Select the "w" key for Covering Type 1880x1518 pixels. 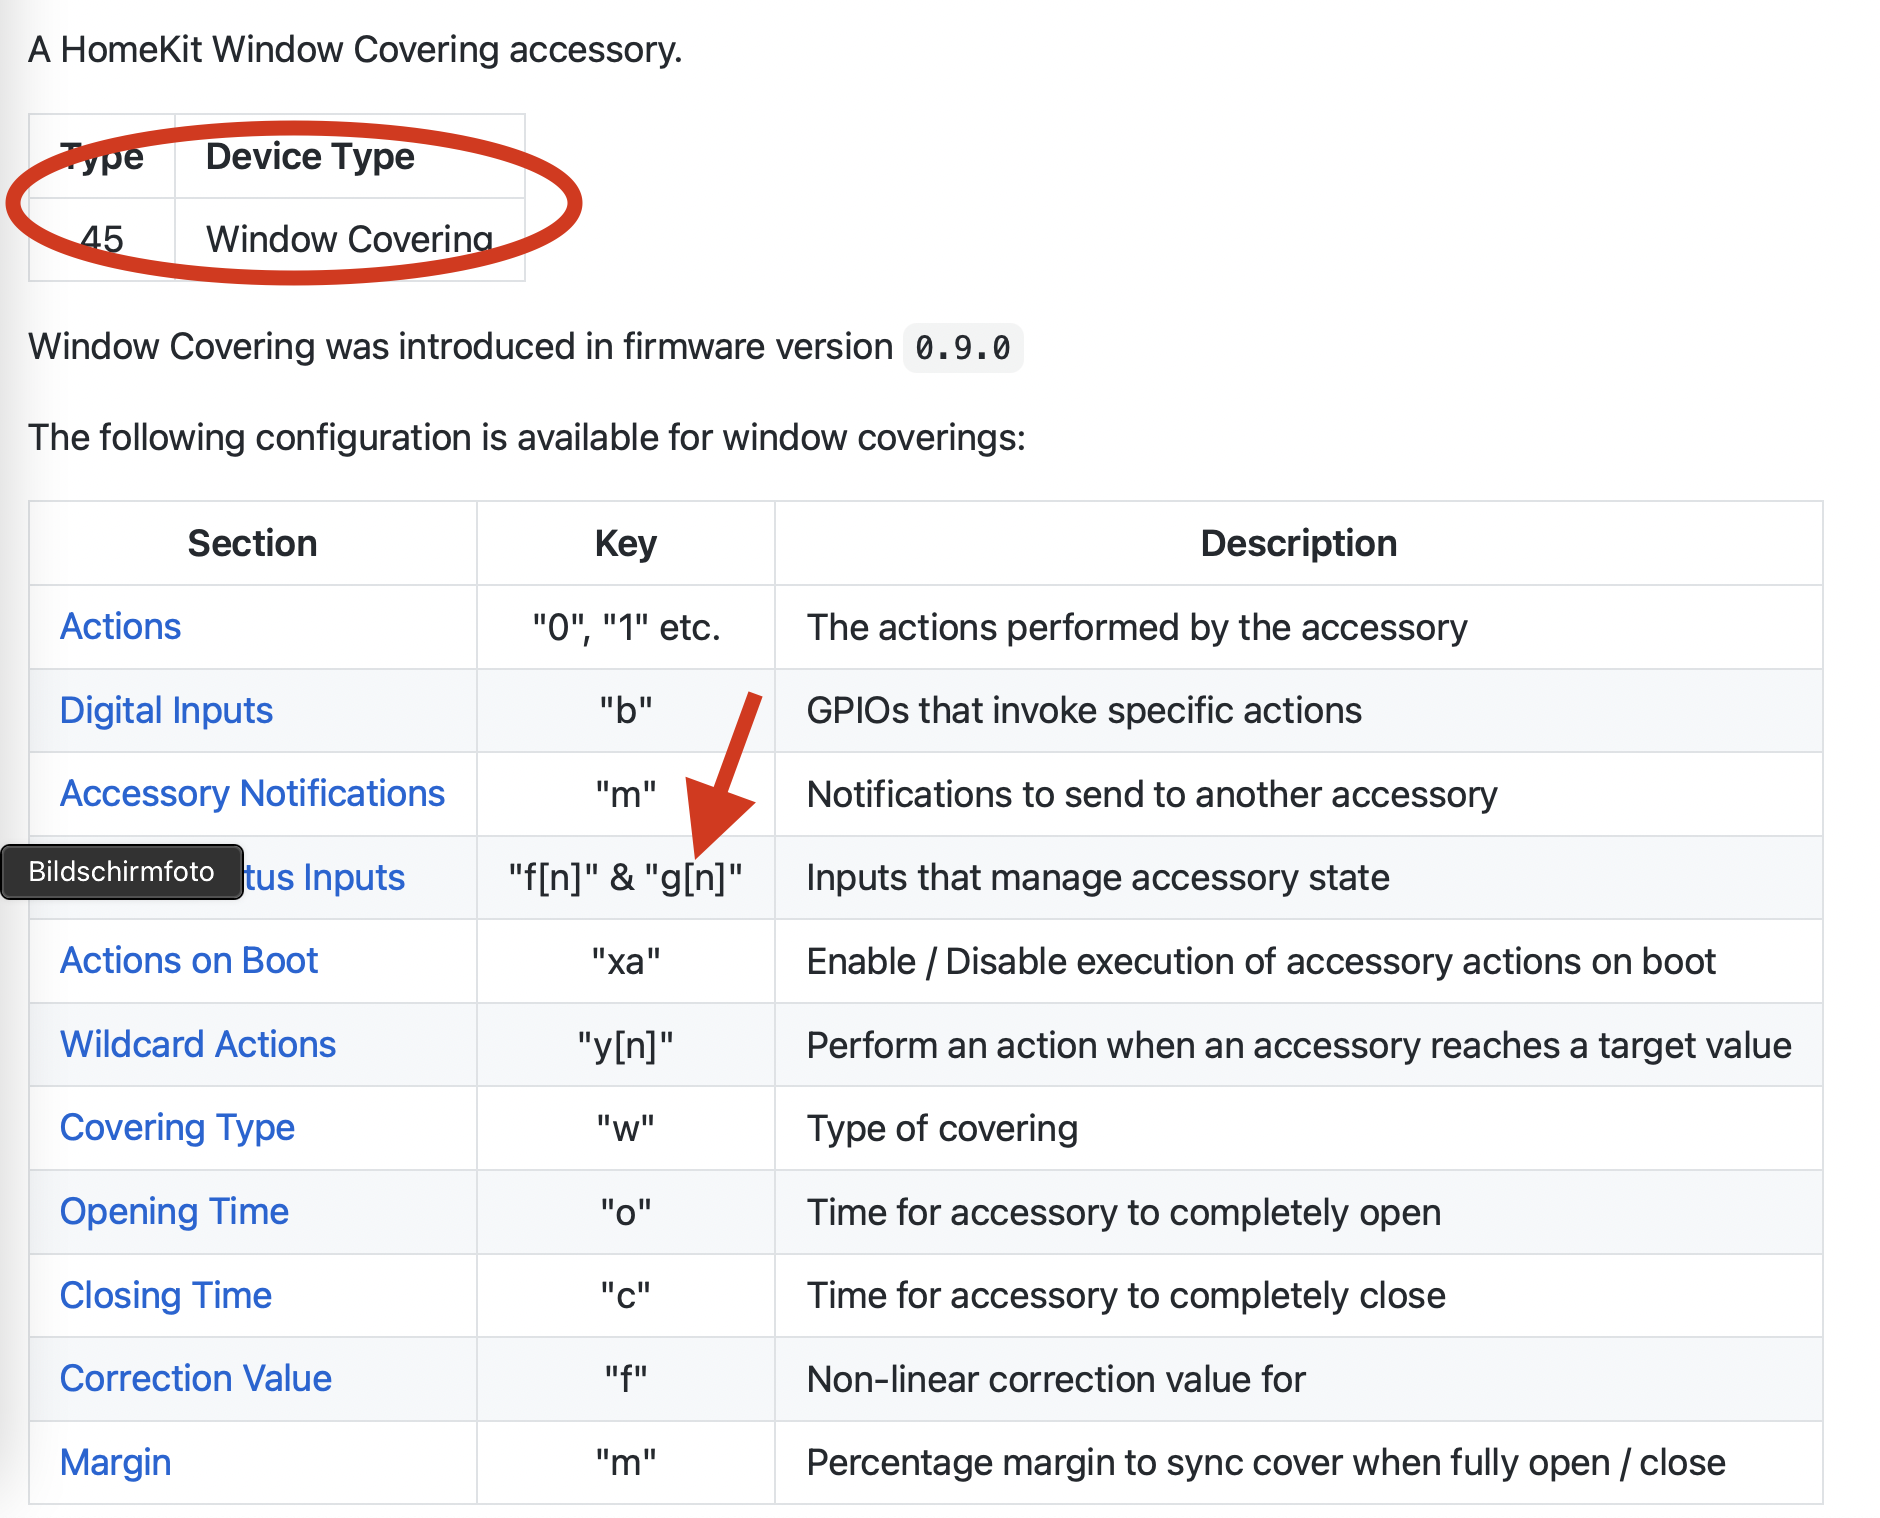click(626, 1129)
